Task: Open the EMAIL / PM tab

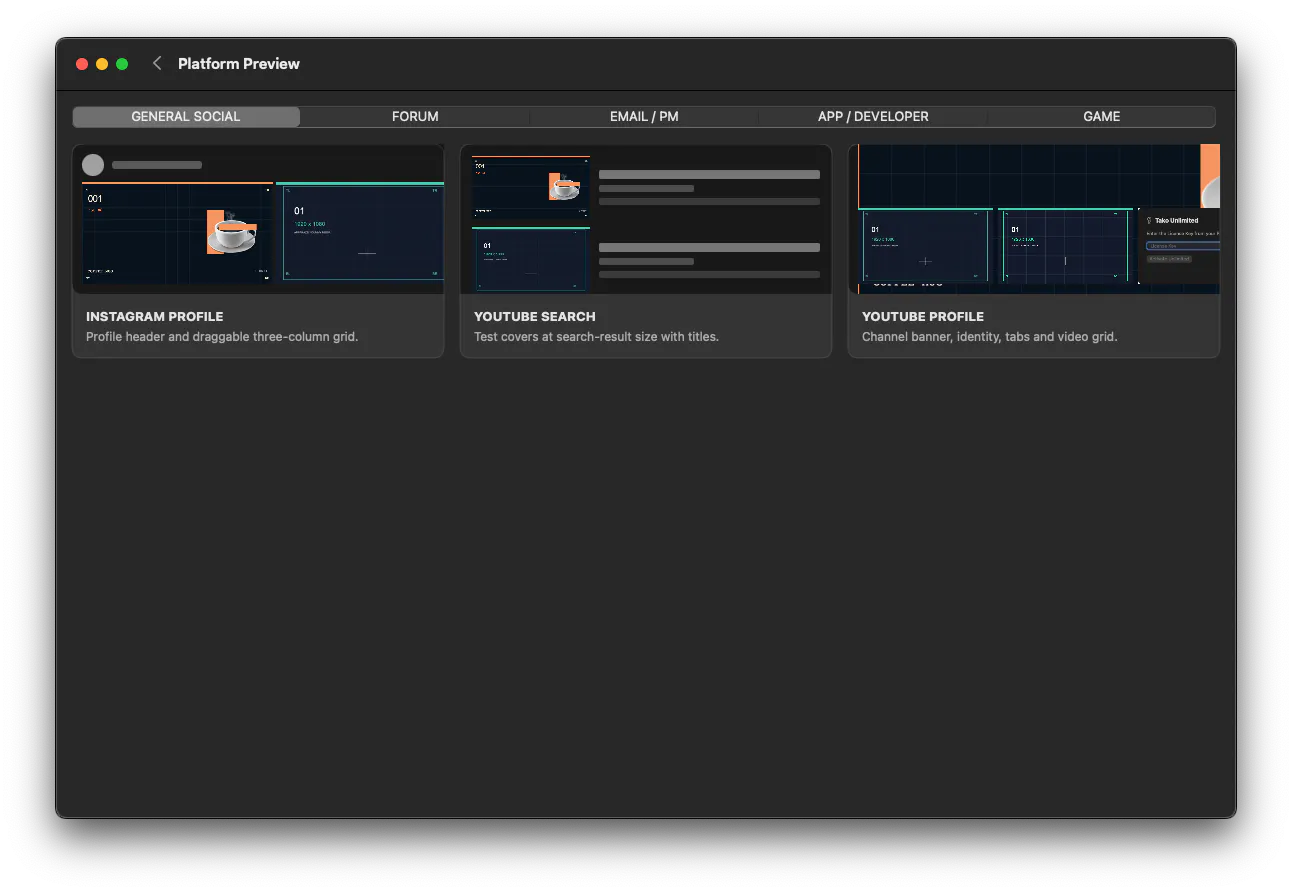Action: (x=644, y=117)
